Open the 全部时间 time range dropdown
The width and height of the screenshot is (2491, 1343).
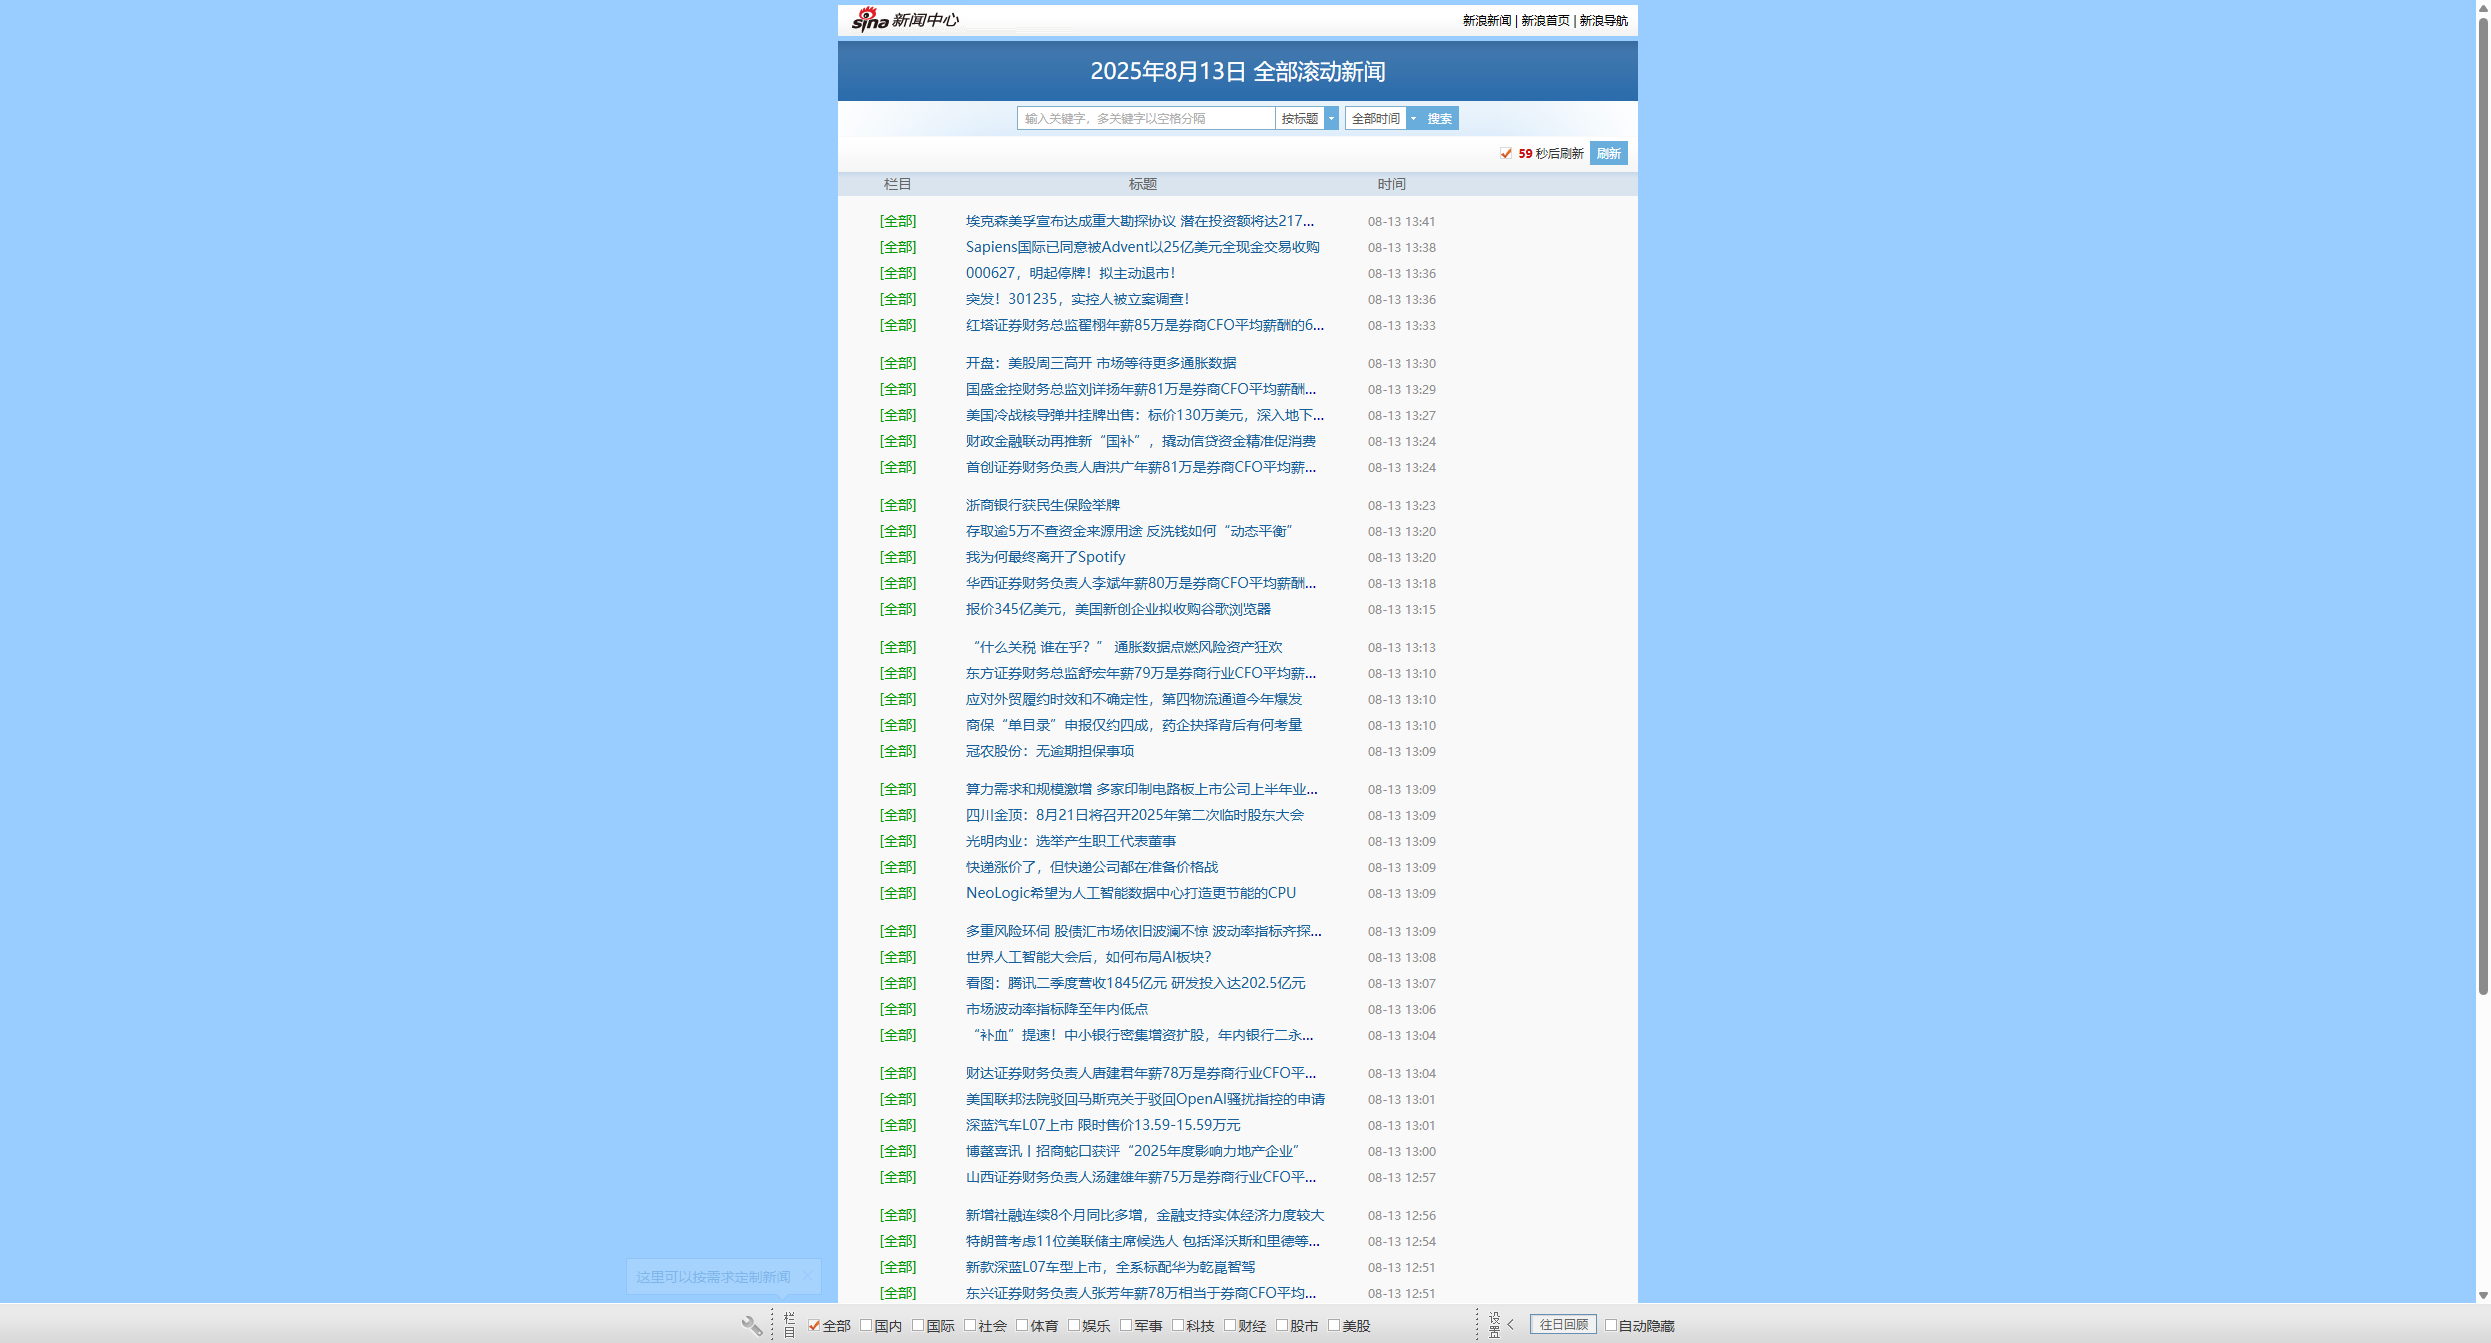click(1383, 118)
